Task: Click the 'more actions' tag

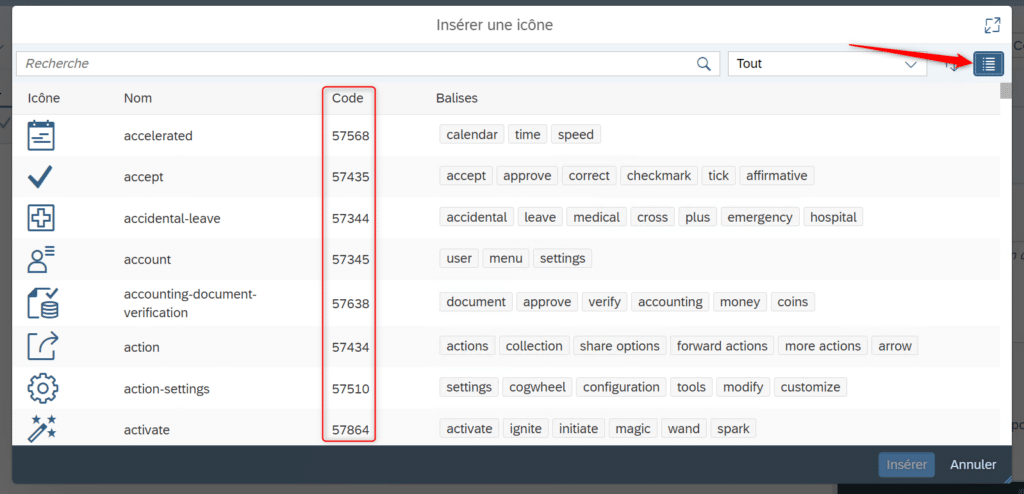Action: (824, 346)
